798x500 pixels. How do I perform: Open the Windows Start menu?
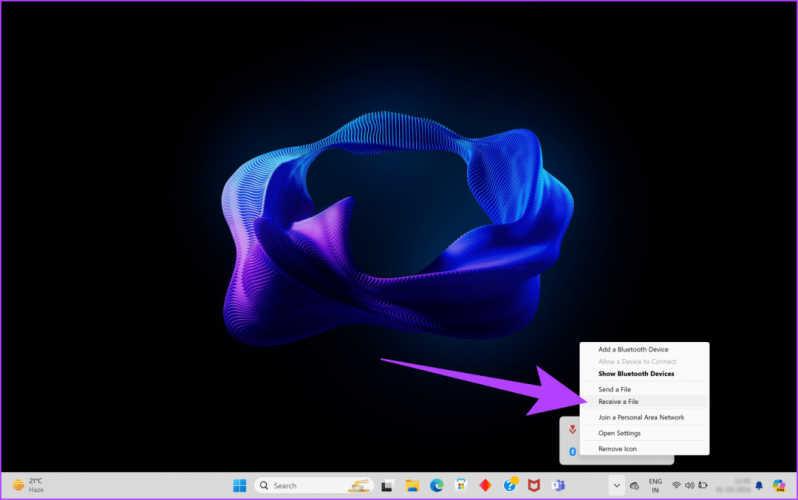[239, 486]
